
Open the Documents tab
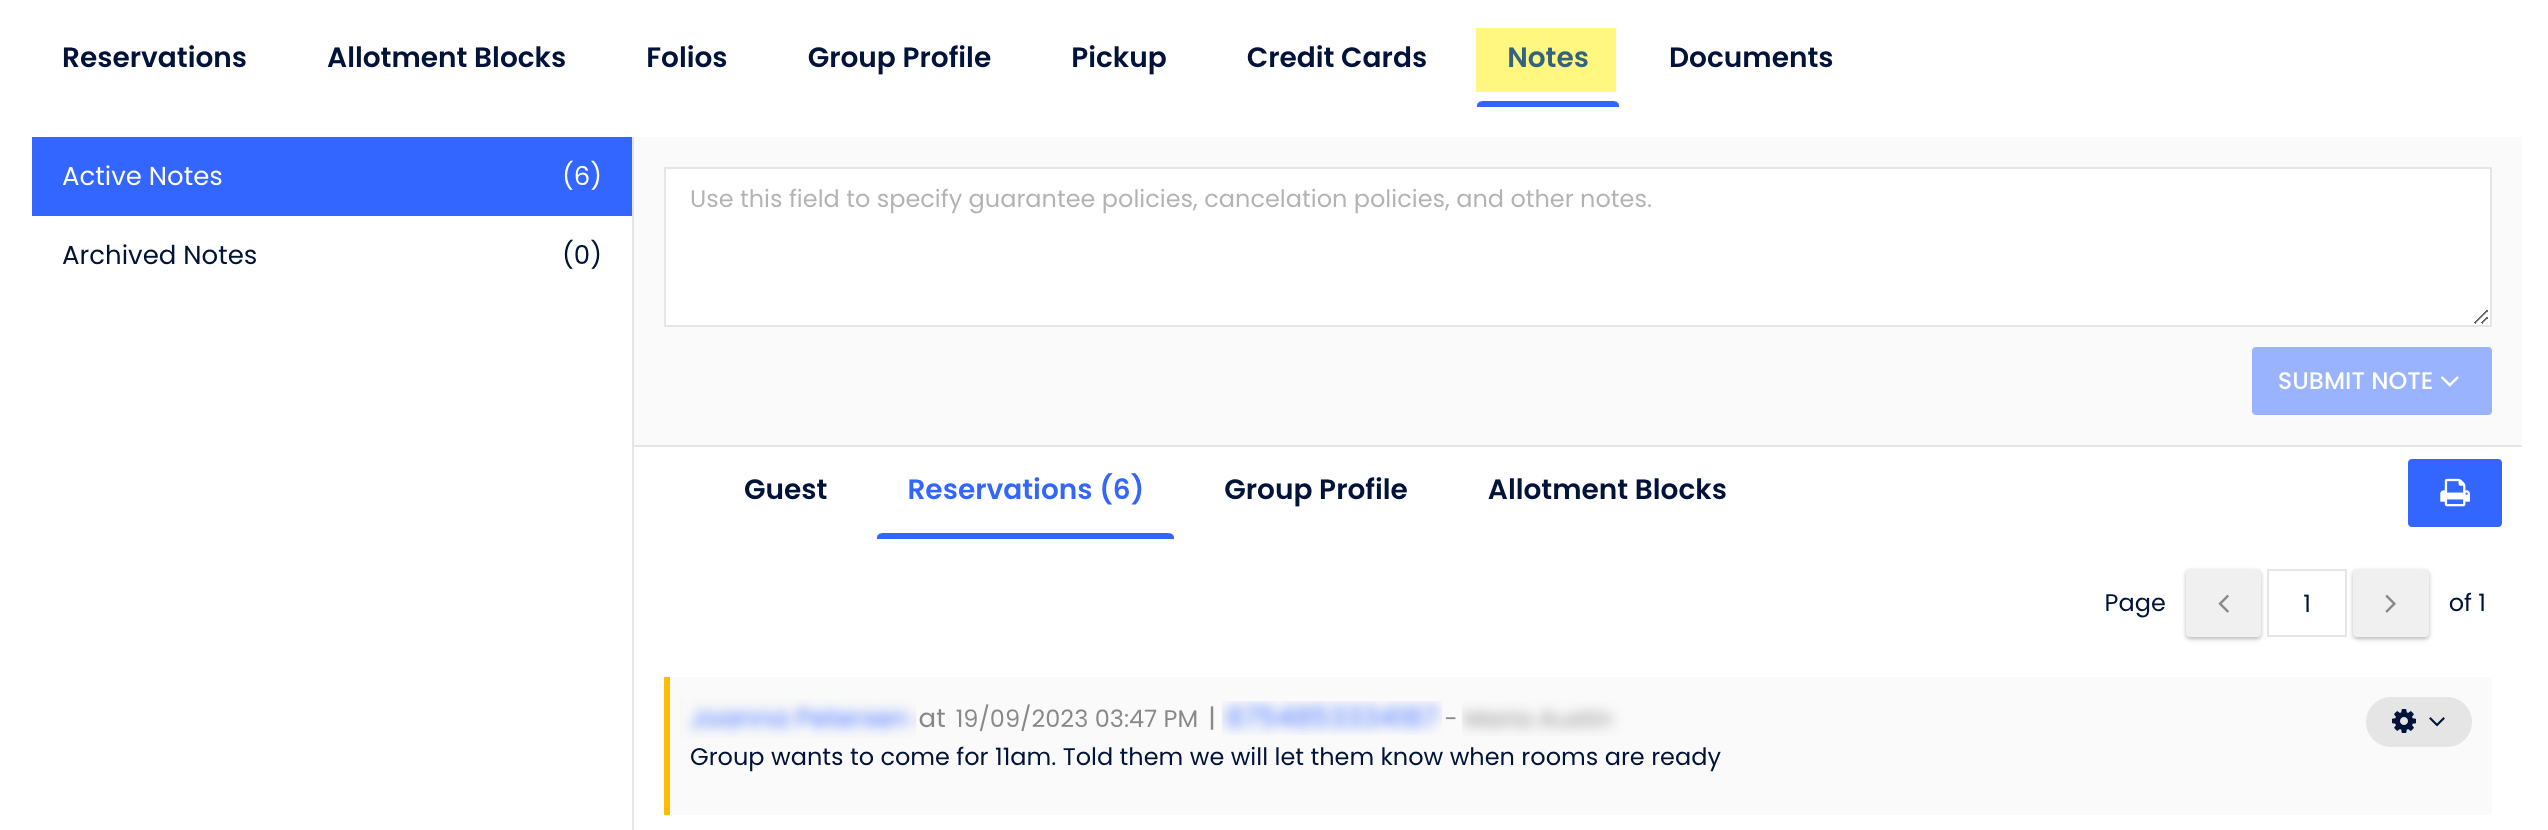click(x=1750, y=58)
